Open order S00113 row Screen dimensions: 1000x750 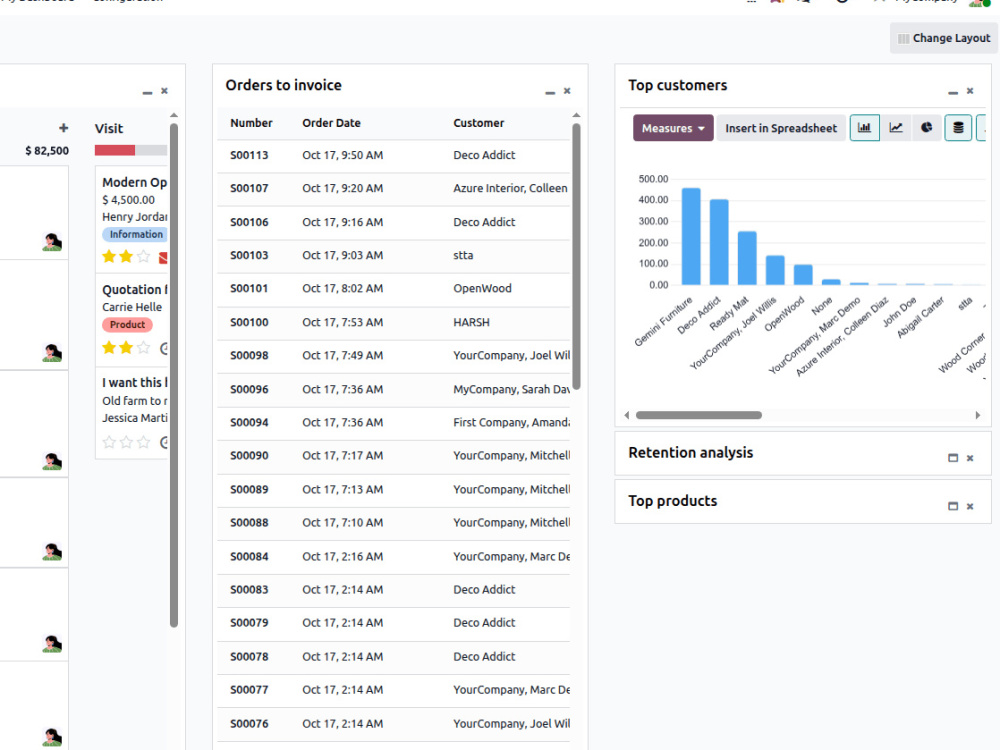tap(393, 156)
